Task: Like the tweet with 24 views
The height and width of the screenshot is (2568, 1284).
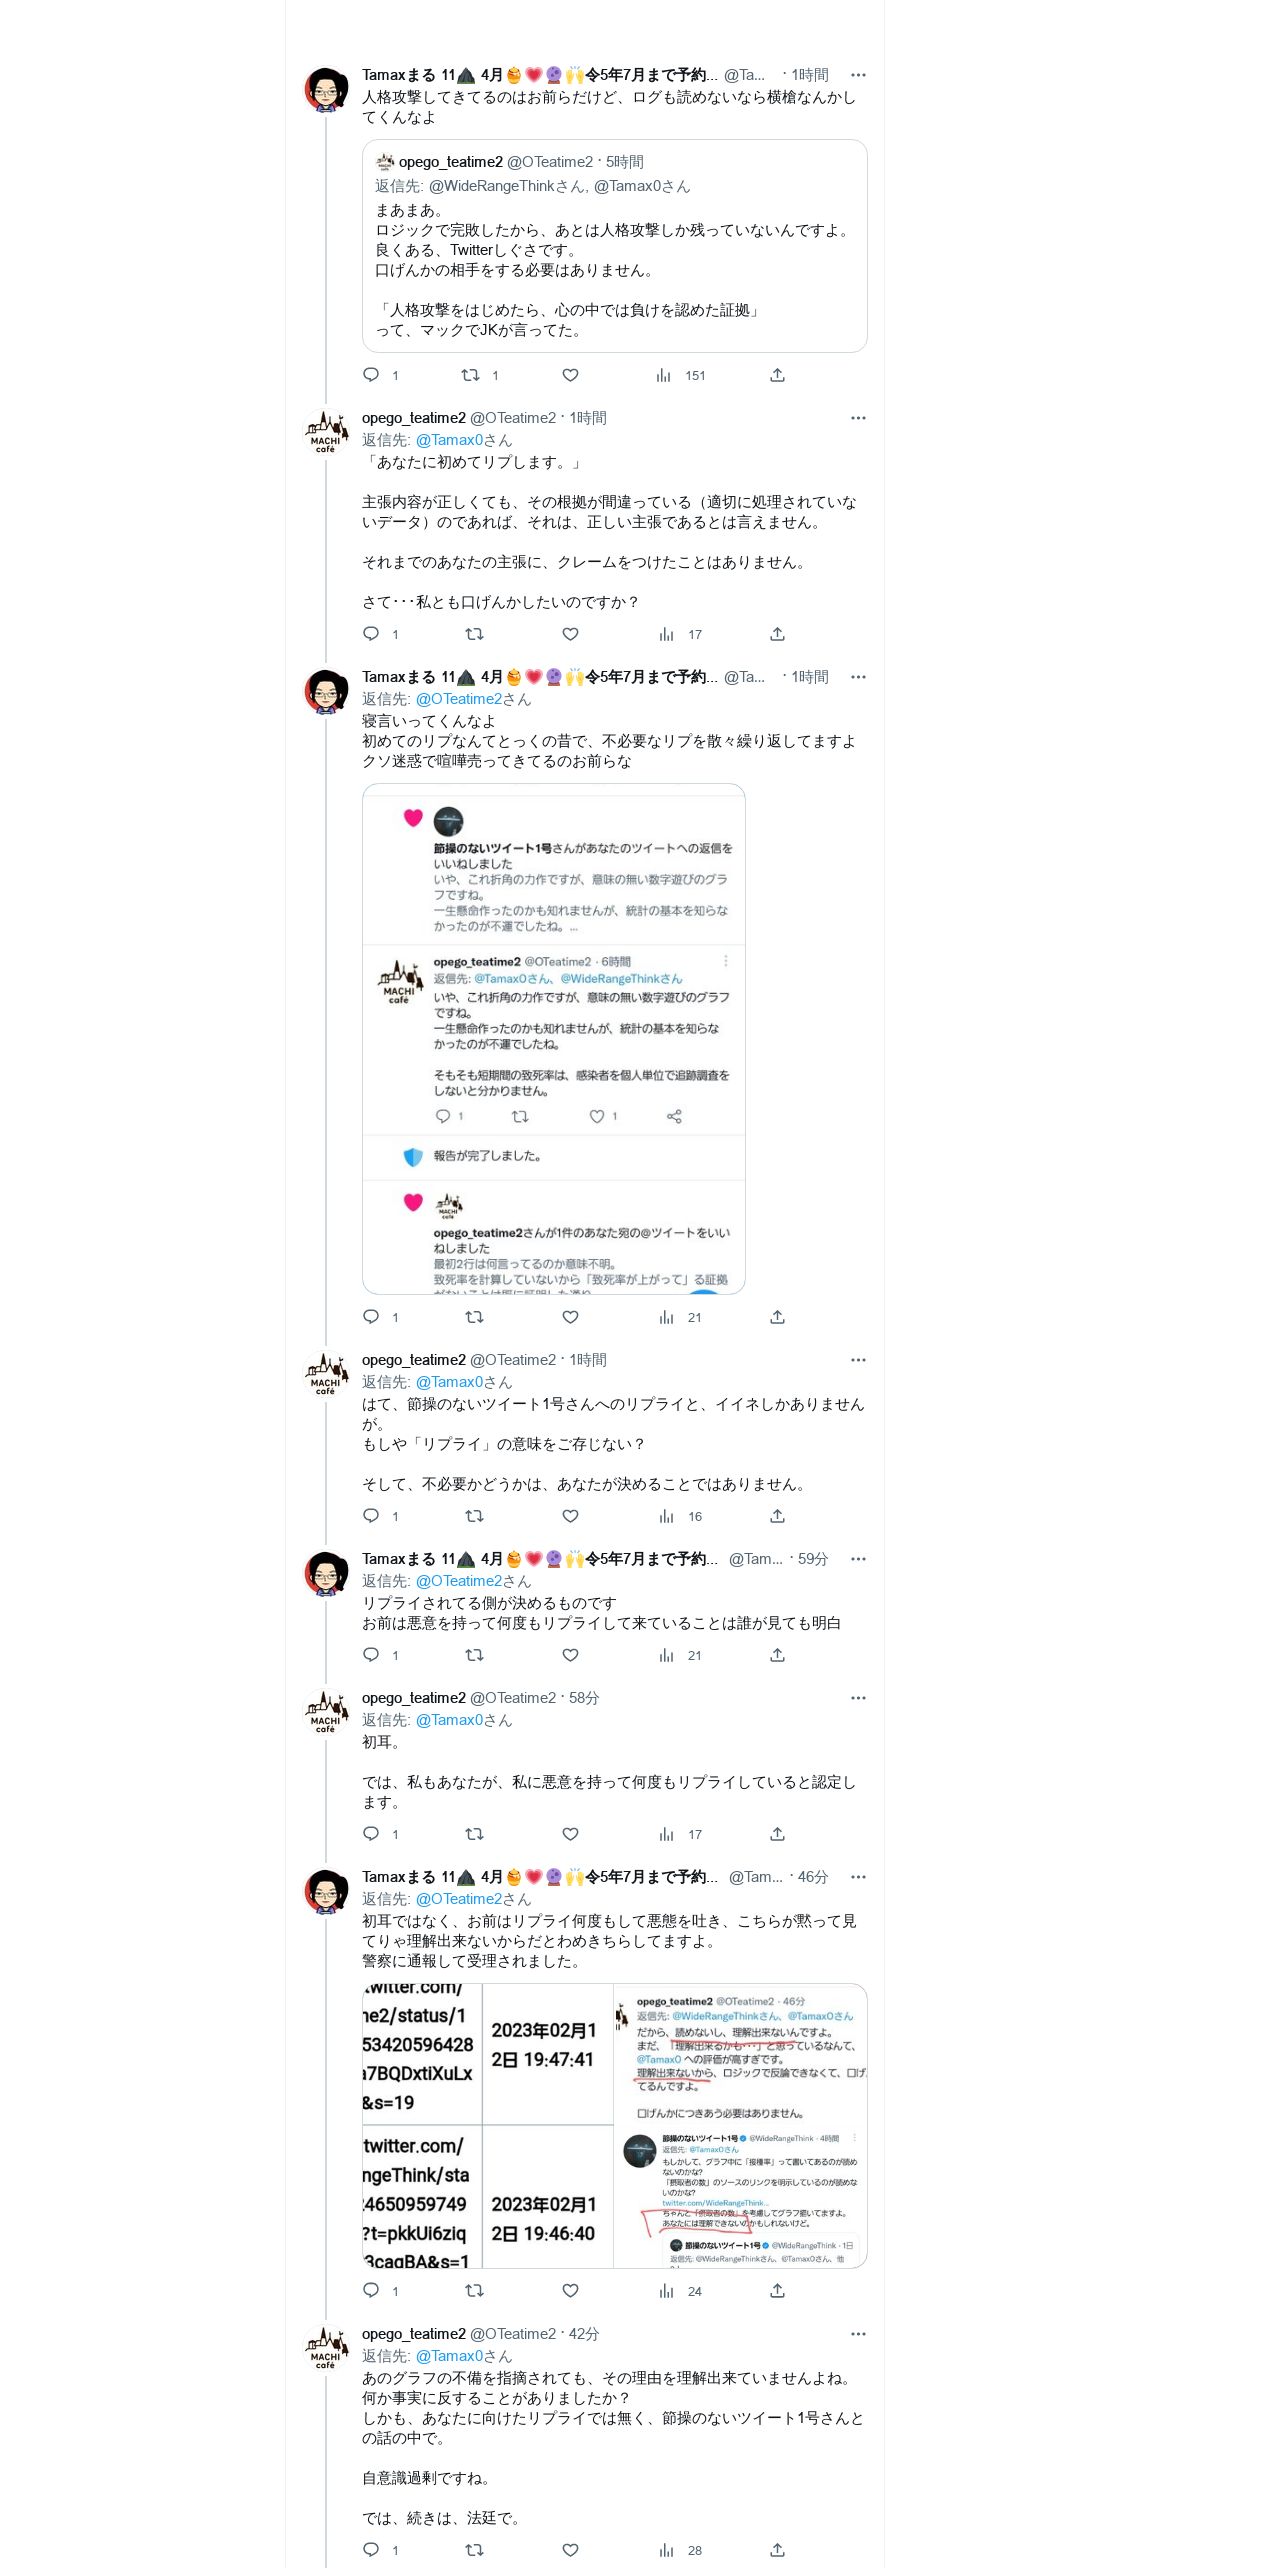Action: coord(570,2290)
